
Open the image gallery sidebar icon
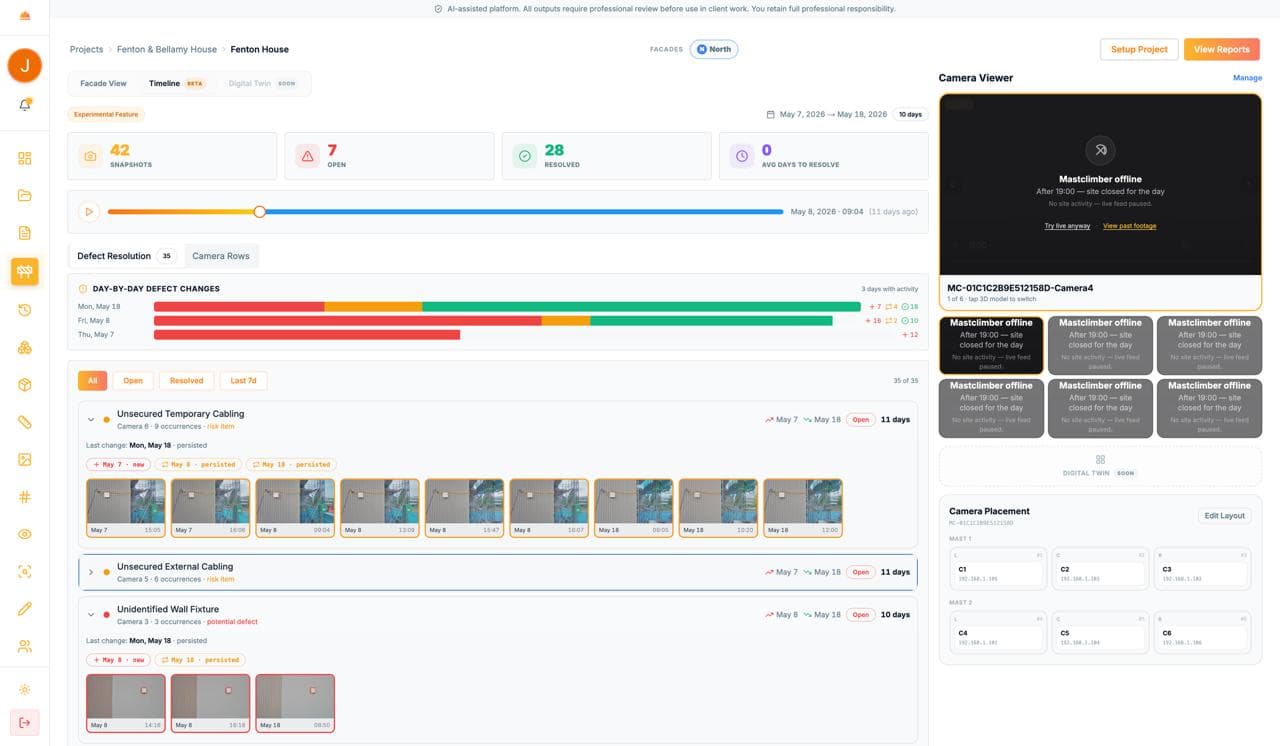(25, 460)
